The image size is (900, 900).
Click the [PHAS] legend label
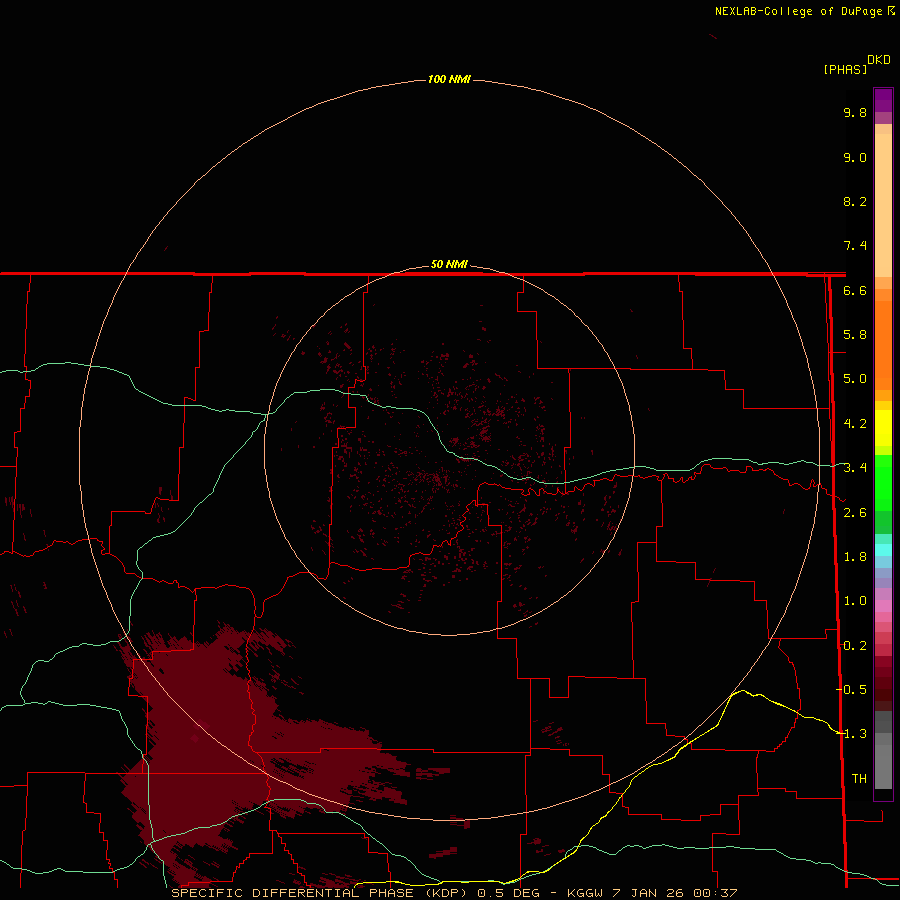pos(845,69)
